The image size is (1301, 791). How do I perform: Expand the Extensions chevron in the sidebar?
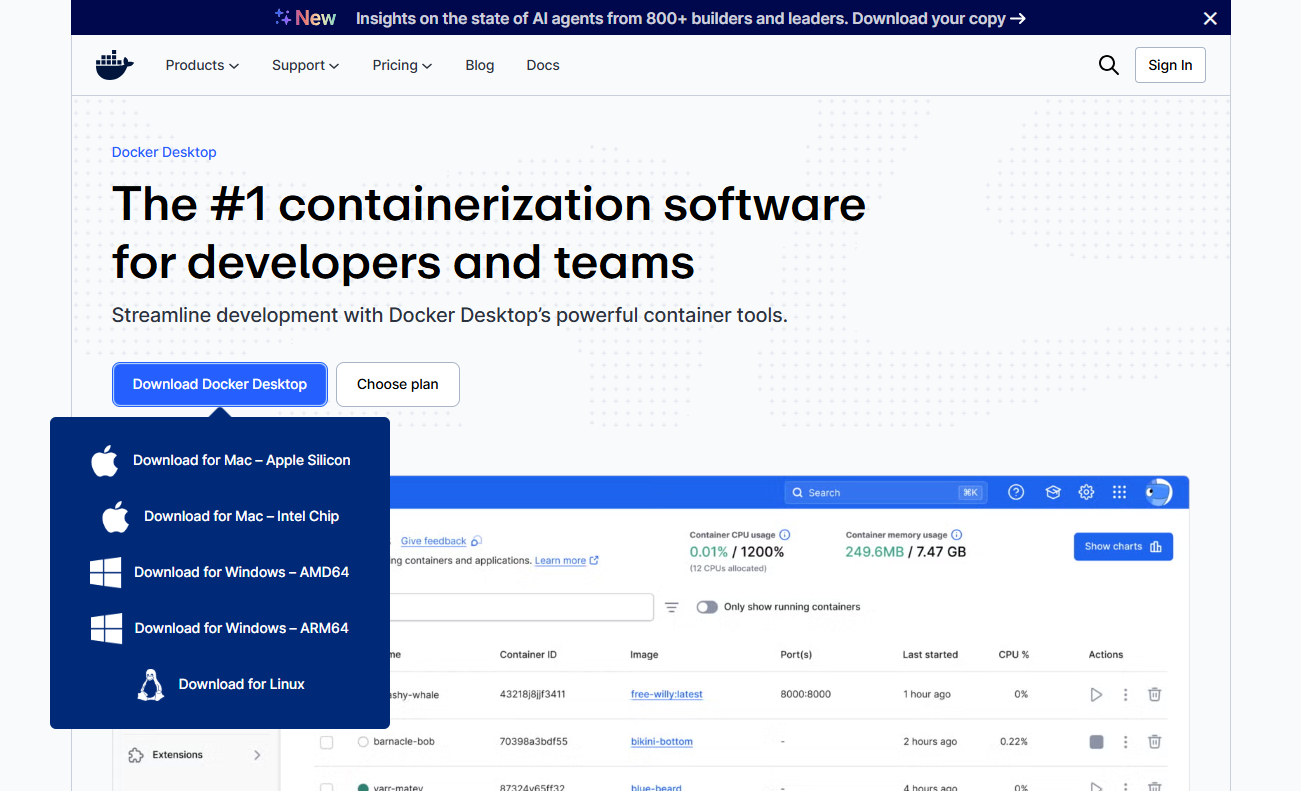(x=257, y=755)
